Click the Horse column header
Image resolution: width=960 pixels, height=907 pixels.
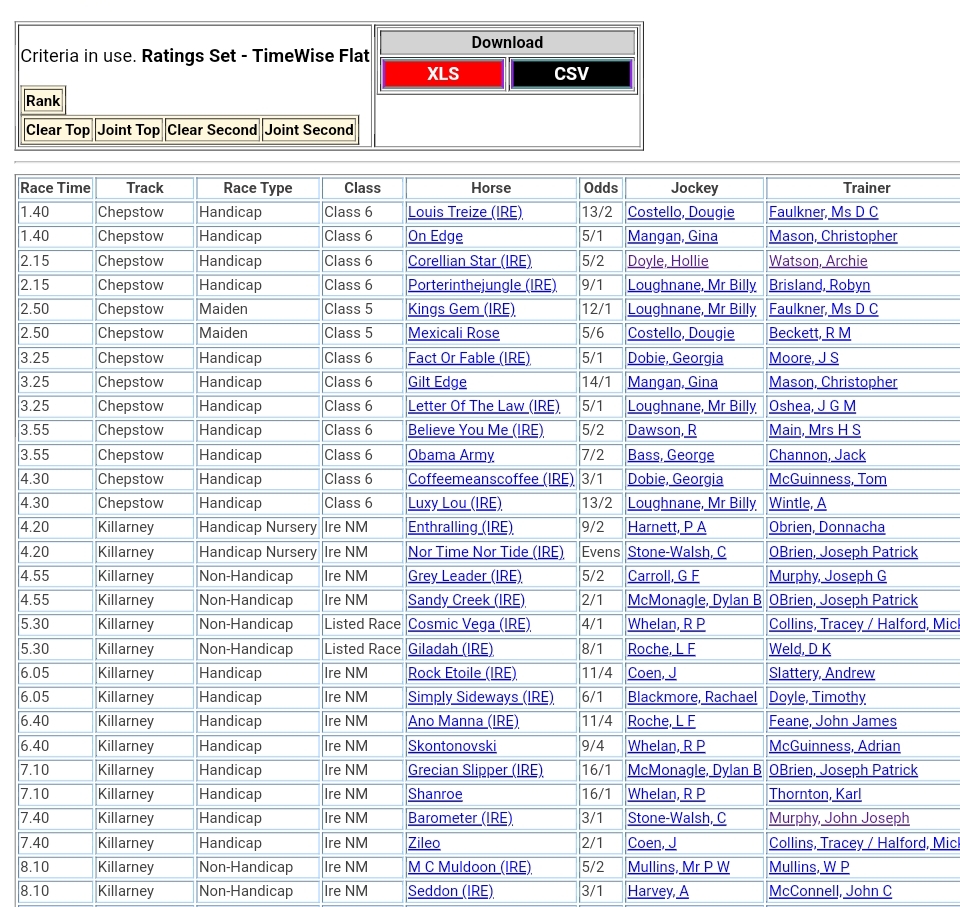point(491,188)
